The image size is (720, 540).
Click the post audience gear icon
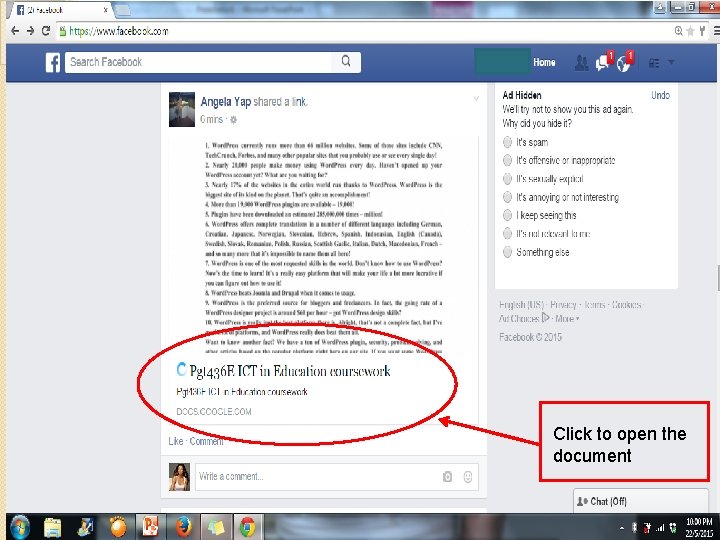(x=234, y=120)
